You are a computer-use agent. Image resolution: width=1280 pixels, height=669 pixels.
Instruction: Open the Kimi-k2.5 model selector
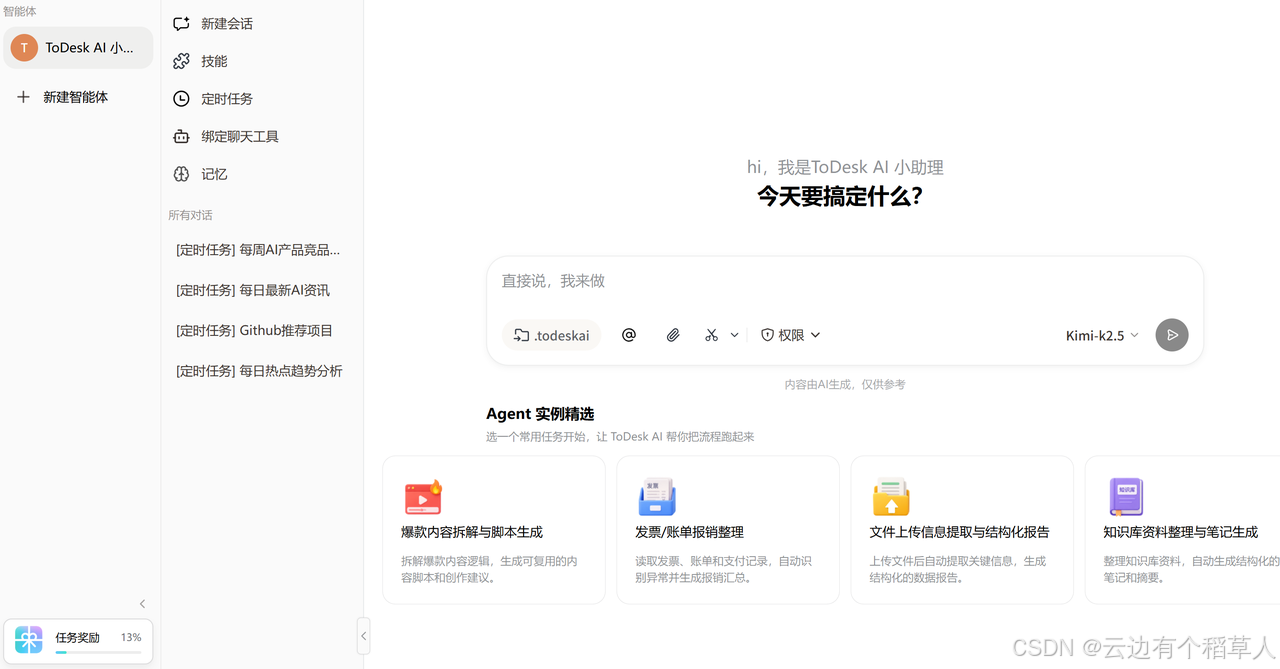[x=1102, y=335]
